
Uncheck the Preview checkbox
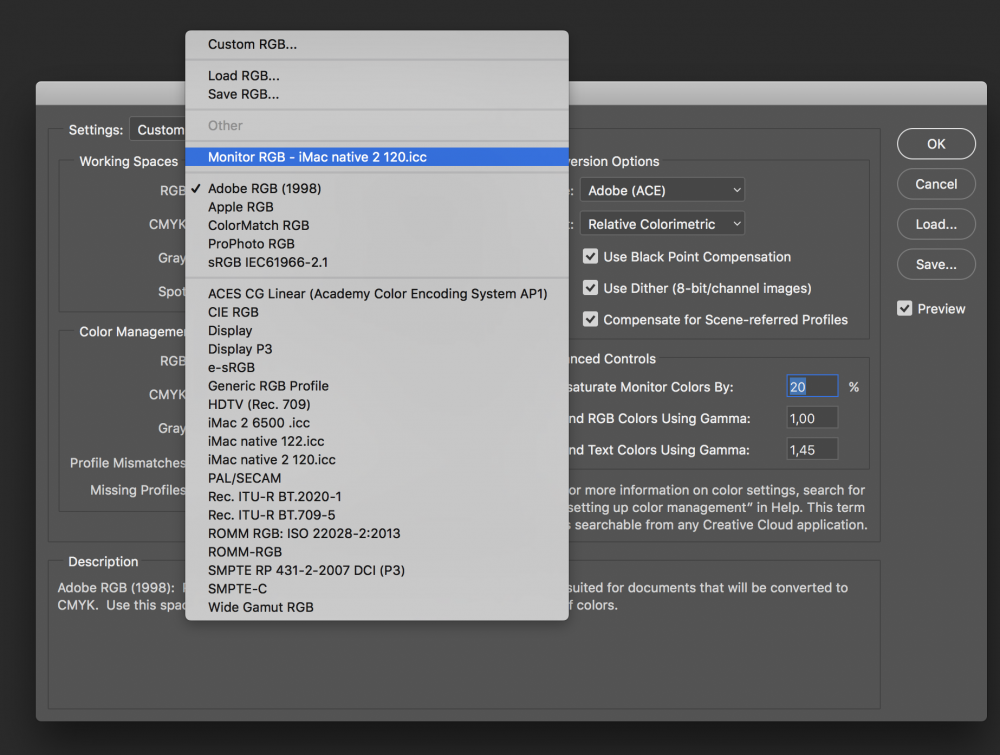(x=904, y=309)
